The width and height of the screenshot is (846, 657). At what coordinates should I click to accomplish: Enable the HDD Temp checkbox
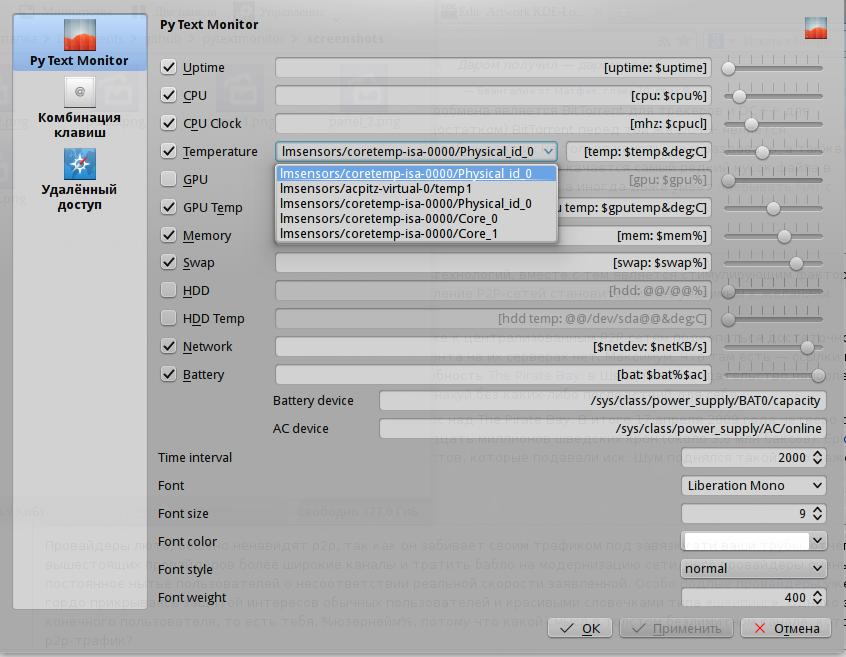pyautogui.click(x=169, y=318)
